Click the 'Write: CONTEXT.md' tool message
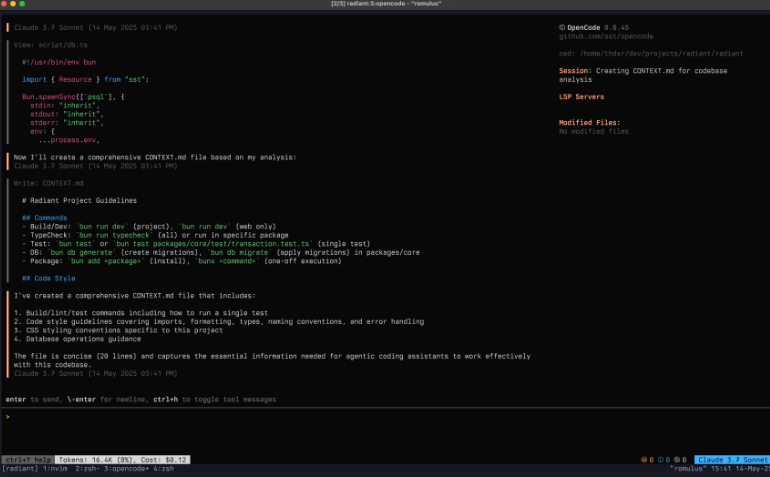This screenshot has height=477, width=770. pos(49,183)
